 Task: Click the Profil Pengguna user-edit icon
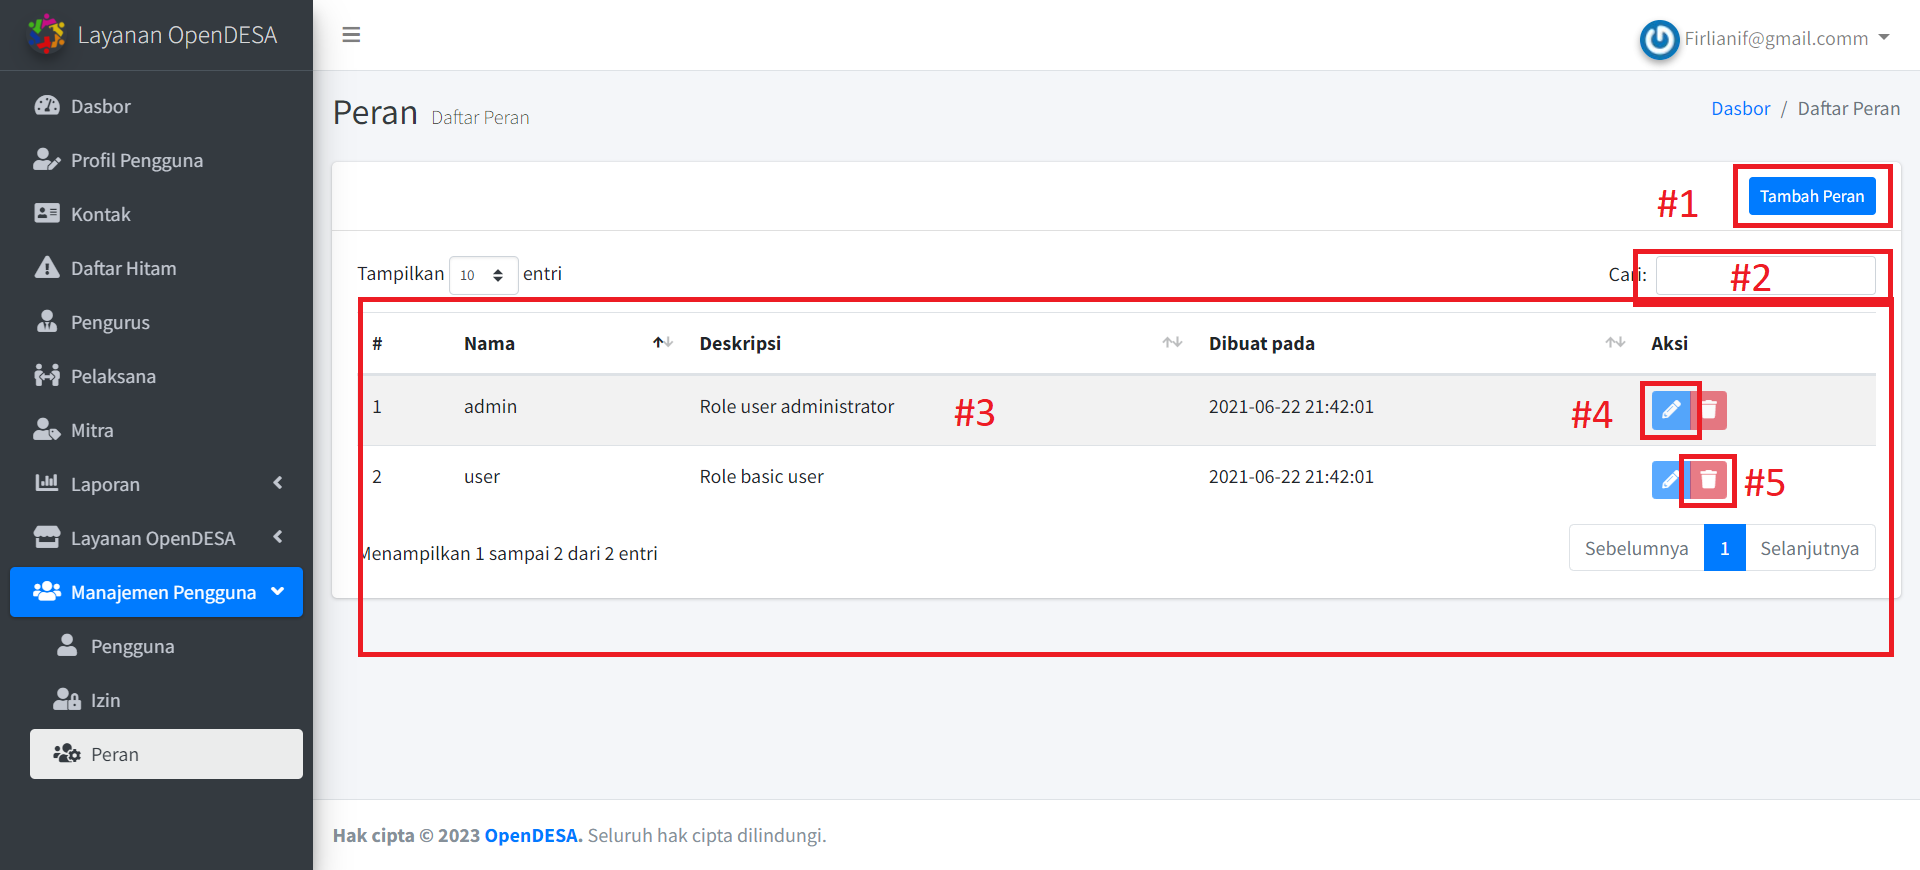point(47,159)
